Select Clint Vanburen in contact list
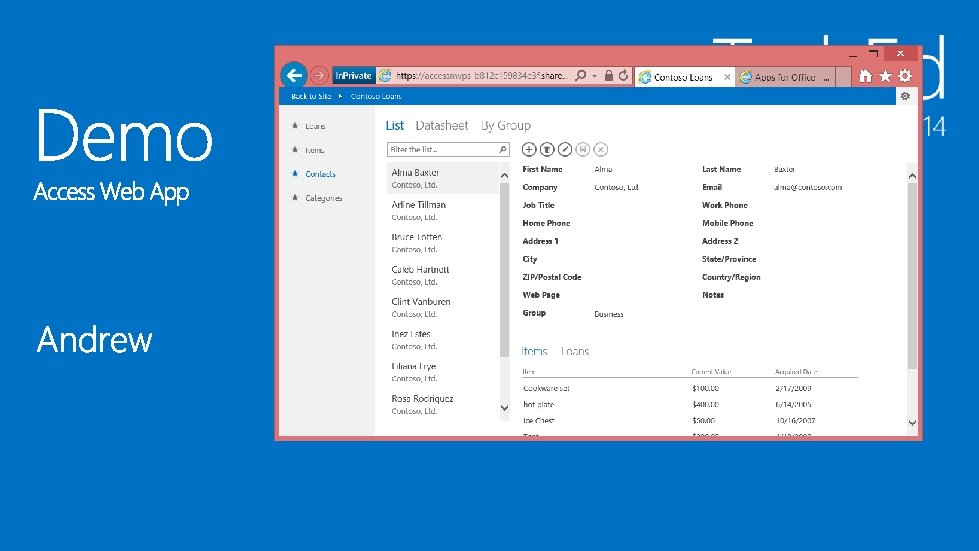The image size is (979, 551). (443, 307)
